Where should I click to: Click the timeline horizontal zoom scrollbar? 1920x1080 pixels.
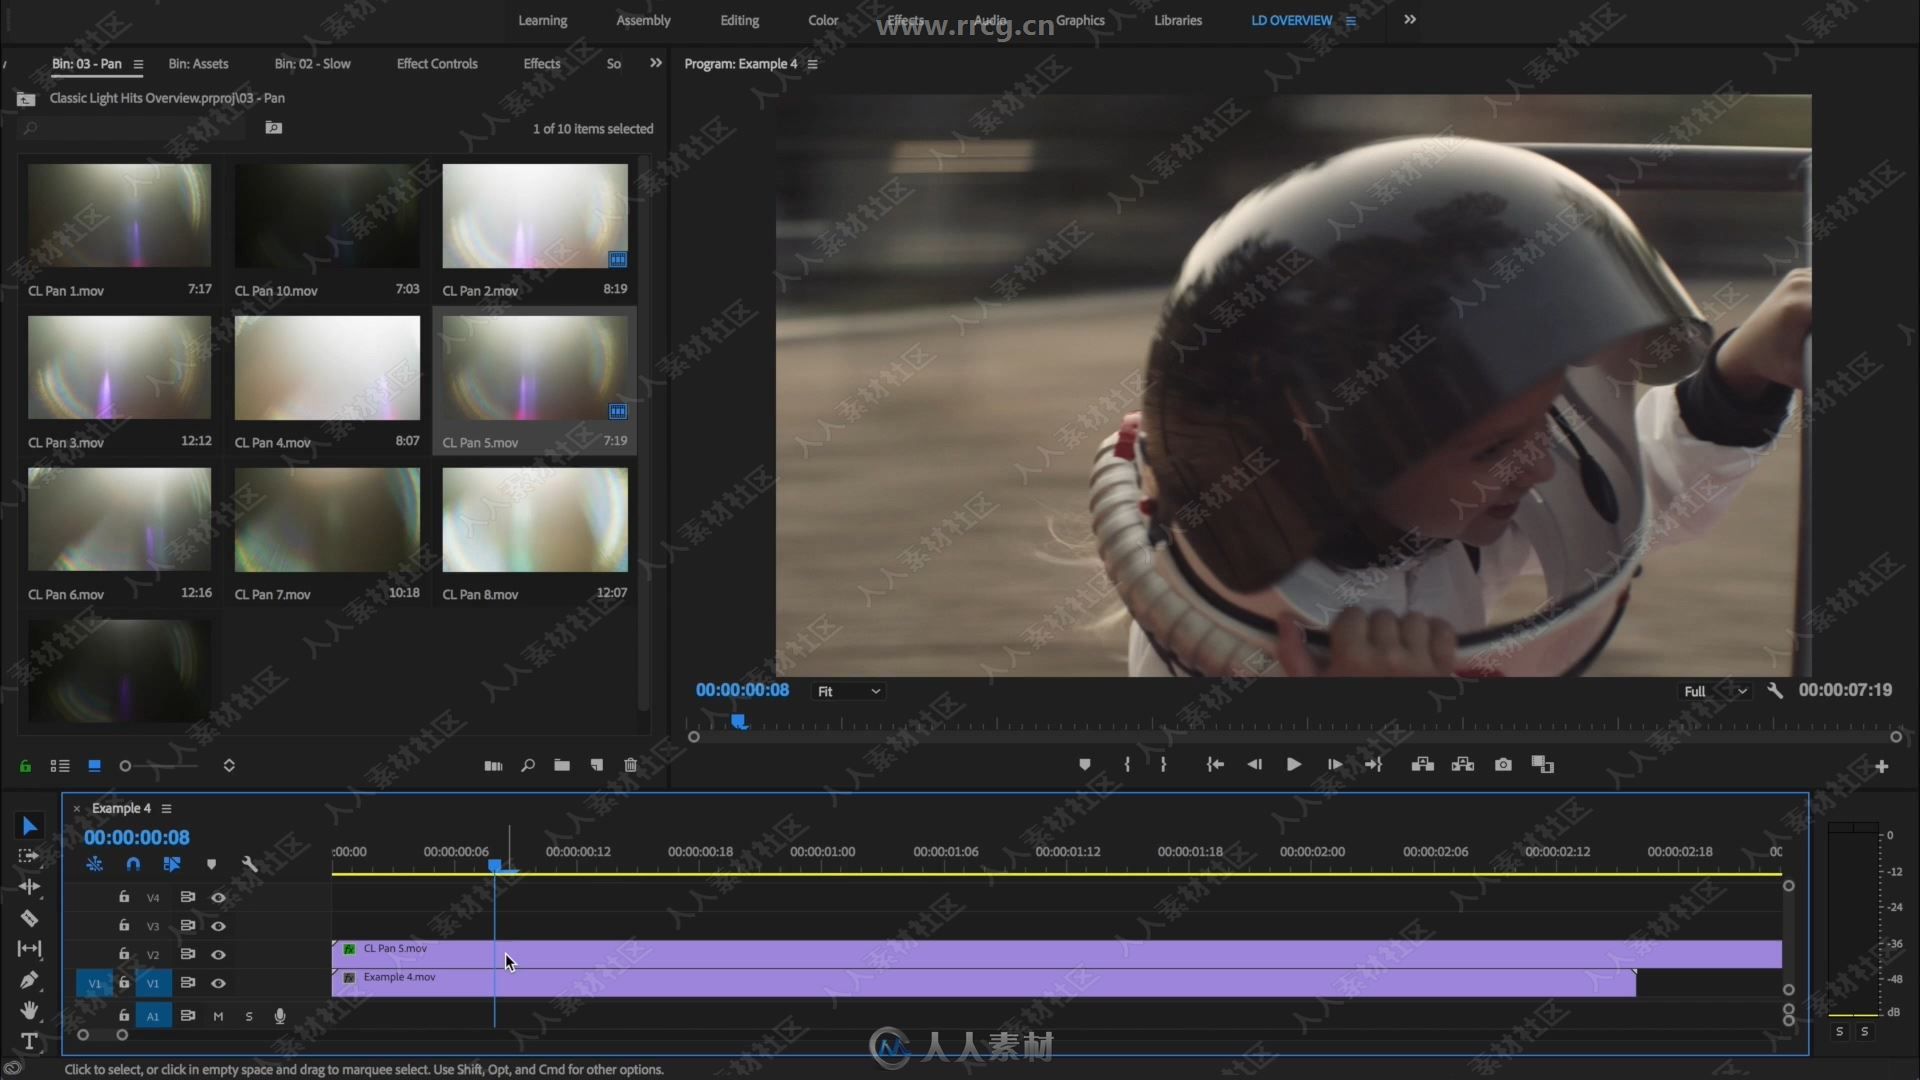pyautogui.click(x=102, y=1036)
